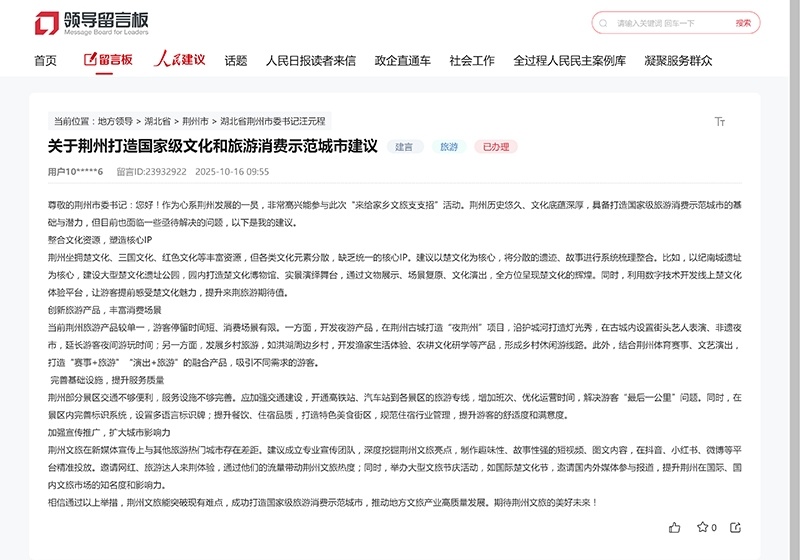
Task: Open the 留言板 tab with pencil icon
Action: (108, 60)
